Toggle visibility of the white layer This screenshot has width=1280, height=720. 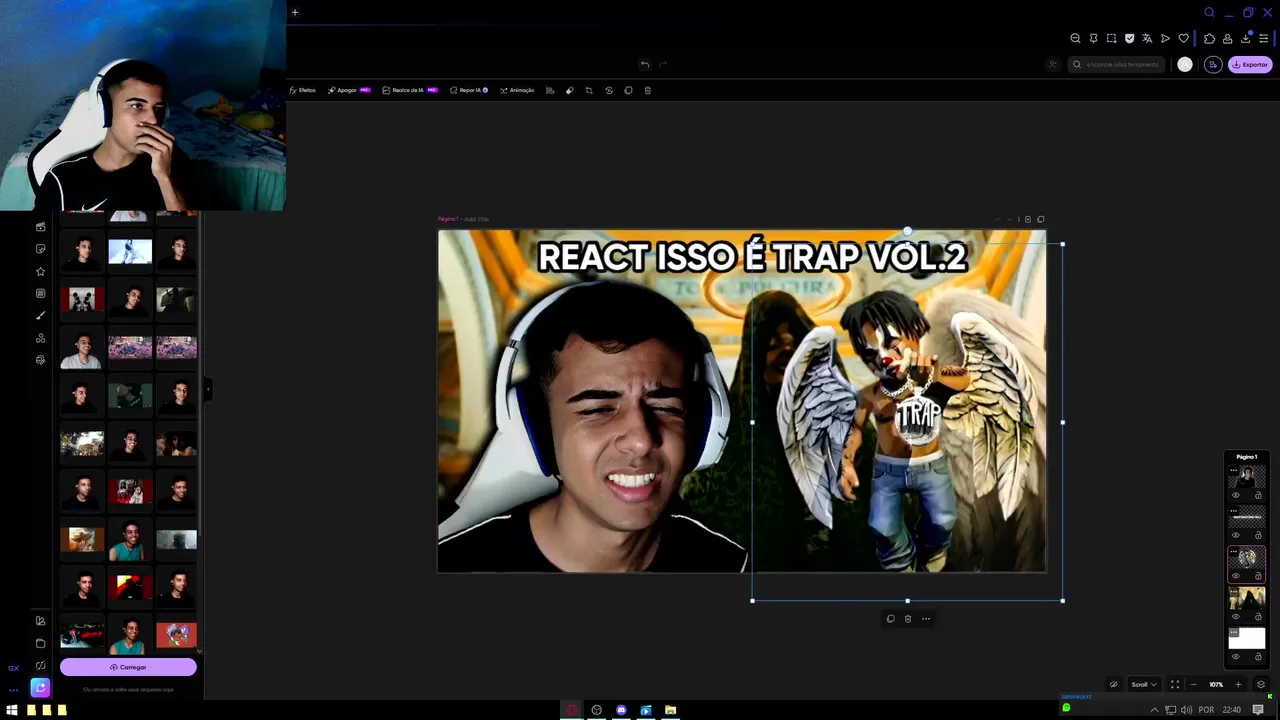pyautogui.click(x=1235, y=657)
